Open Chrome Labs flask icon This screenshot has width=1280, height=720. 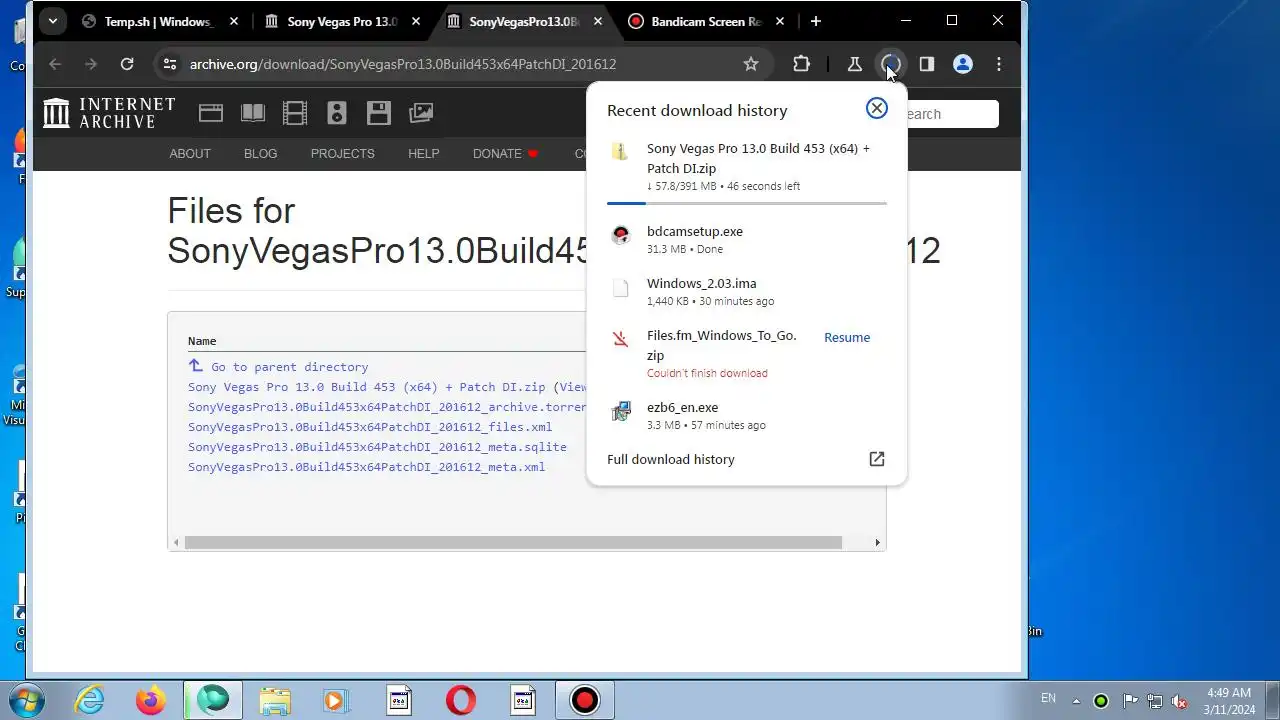(x=854, y=64)
